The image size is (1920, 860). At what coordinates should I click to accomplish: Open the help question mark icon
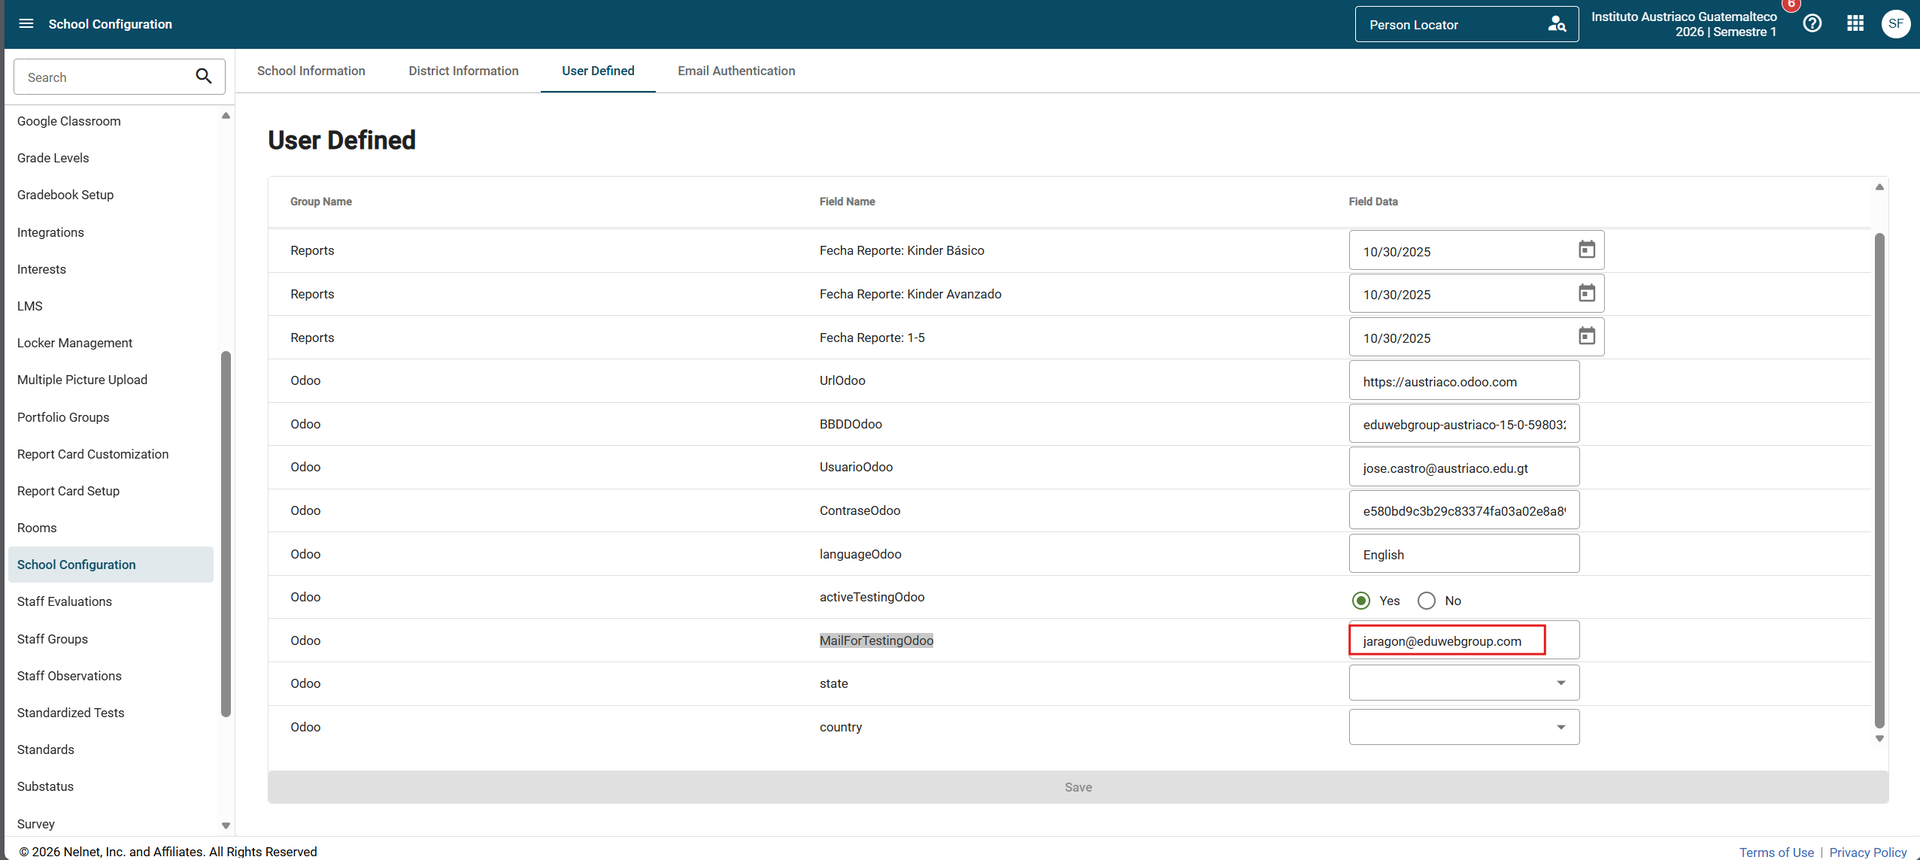coord(1812,24)
